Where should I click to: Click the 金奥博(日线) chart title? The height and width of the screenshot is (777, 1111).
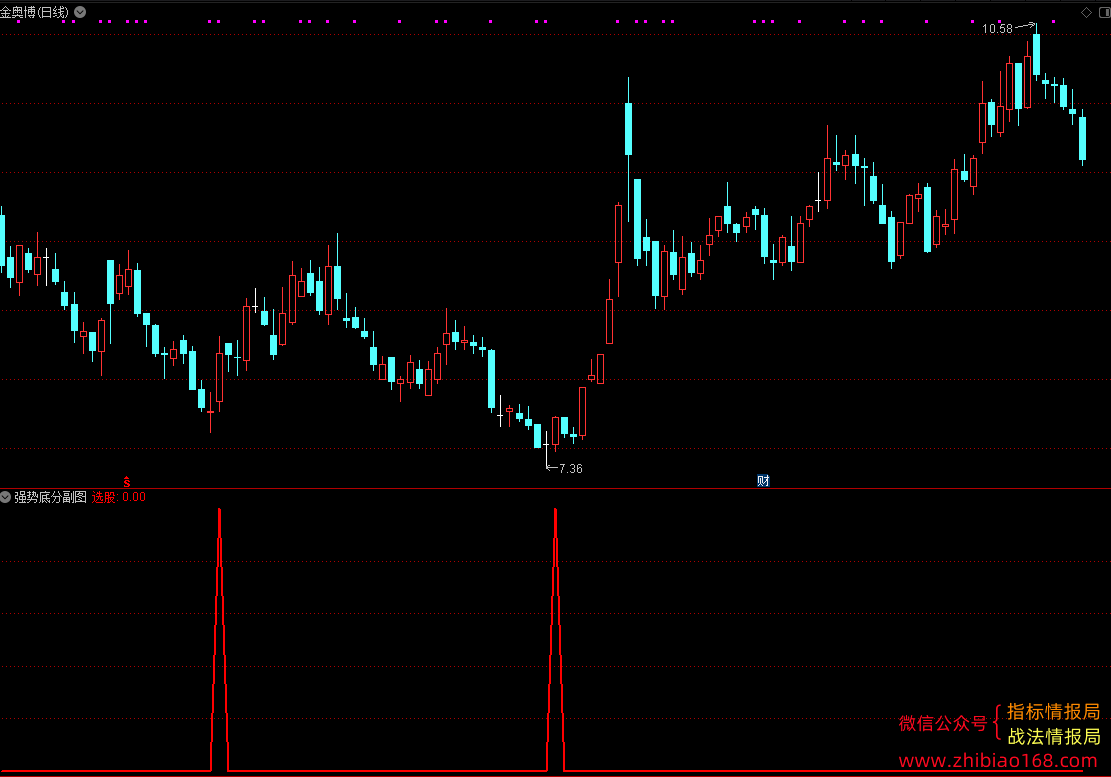click(x=35, y=12)
